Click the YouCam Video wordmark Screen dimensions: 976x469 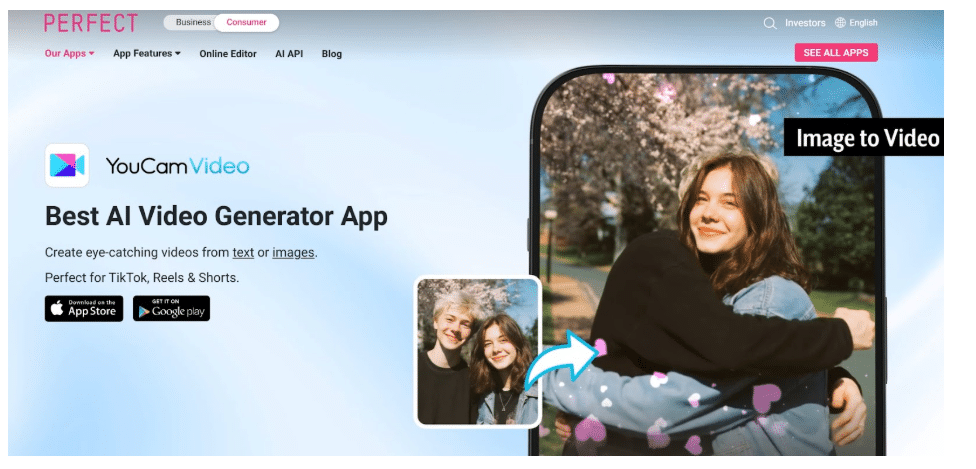click(x=177, y=166)
